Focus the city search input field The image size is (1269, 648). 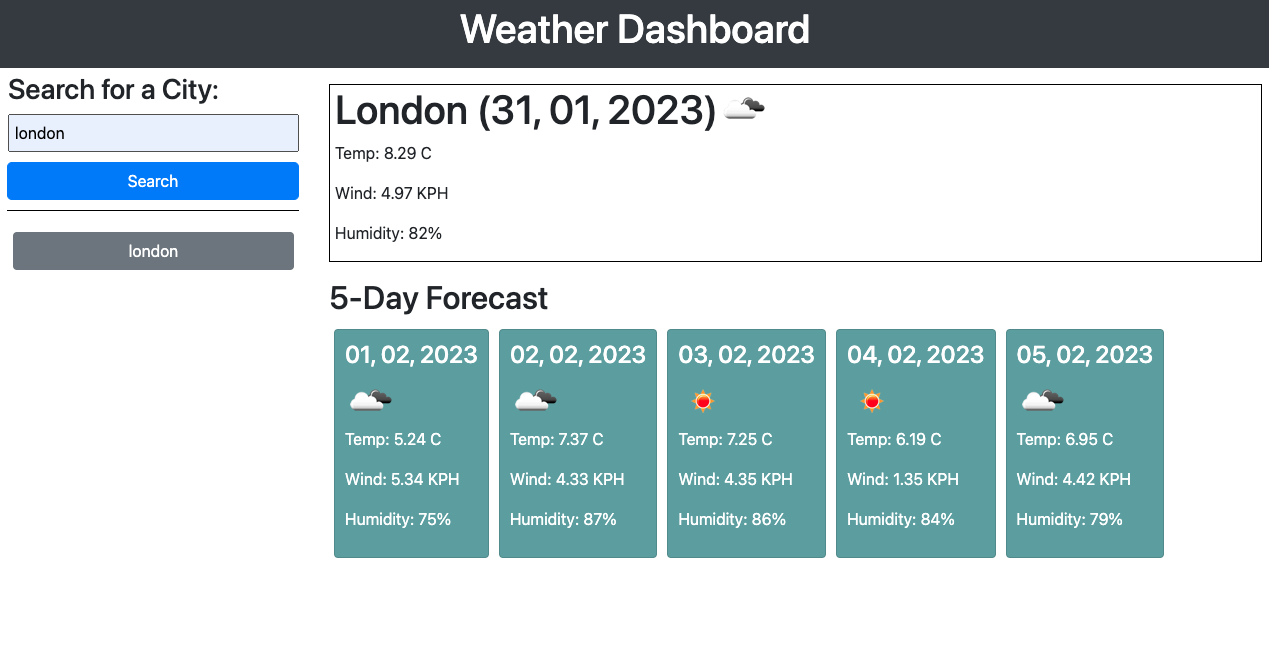click(x=153, y=133)
